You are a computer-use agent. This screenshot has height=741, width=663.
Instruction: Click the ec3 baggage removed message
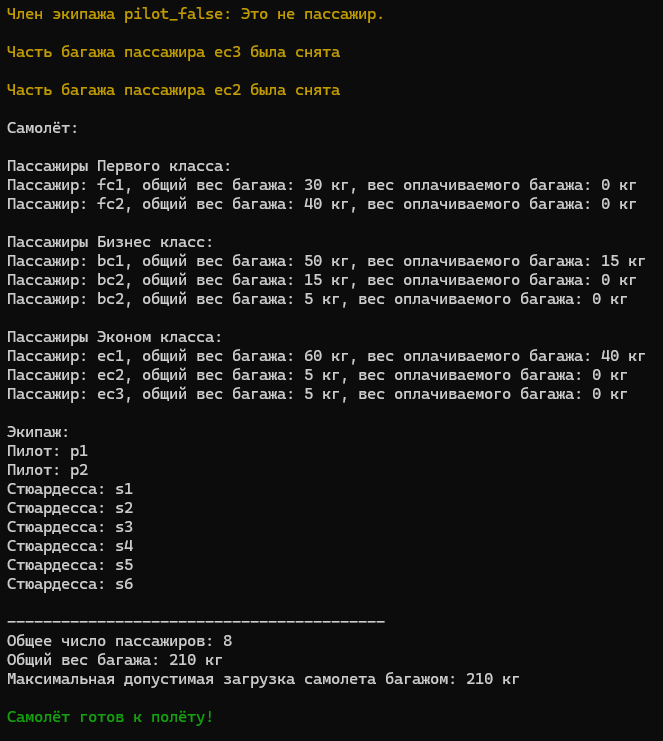[x=173, y=52]
